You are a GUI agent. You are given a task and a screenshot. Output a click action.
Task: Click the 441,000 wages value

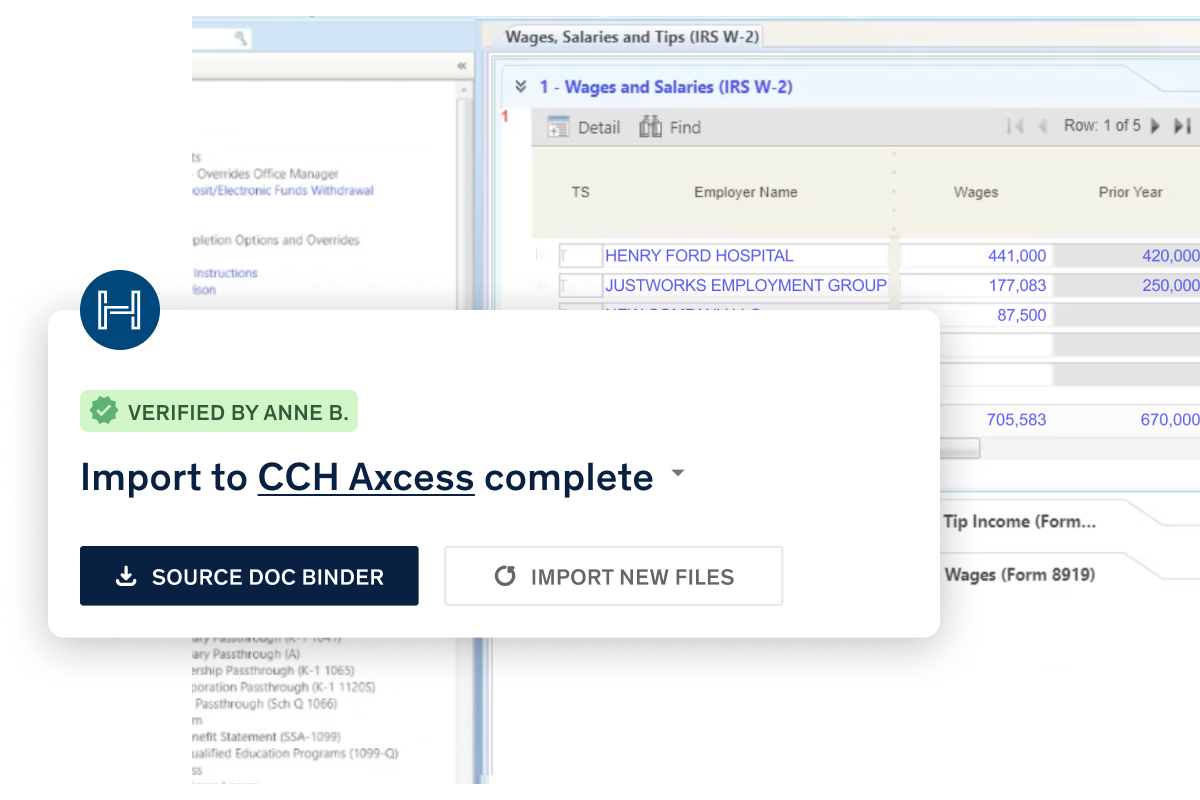(x=1016, y=256)
